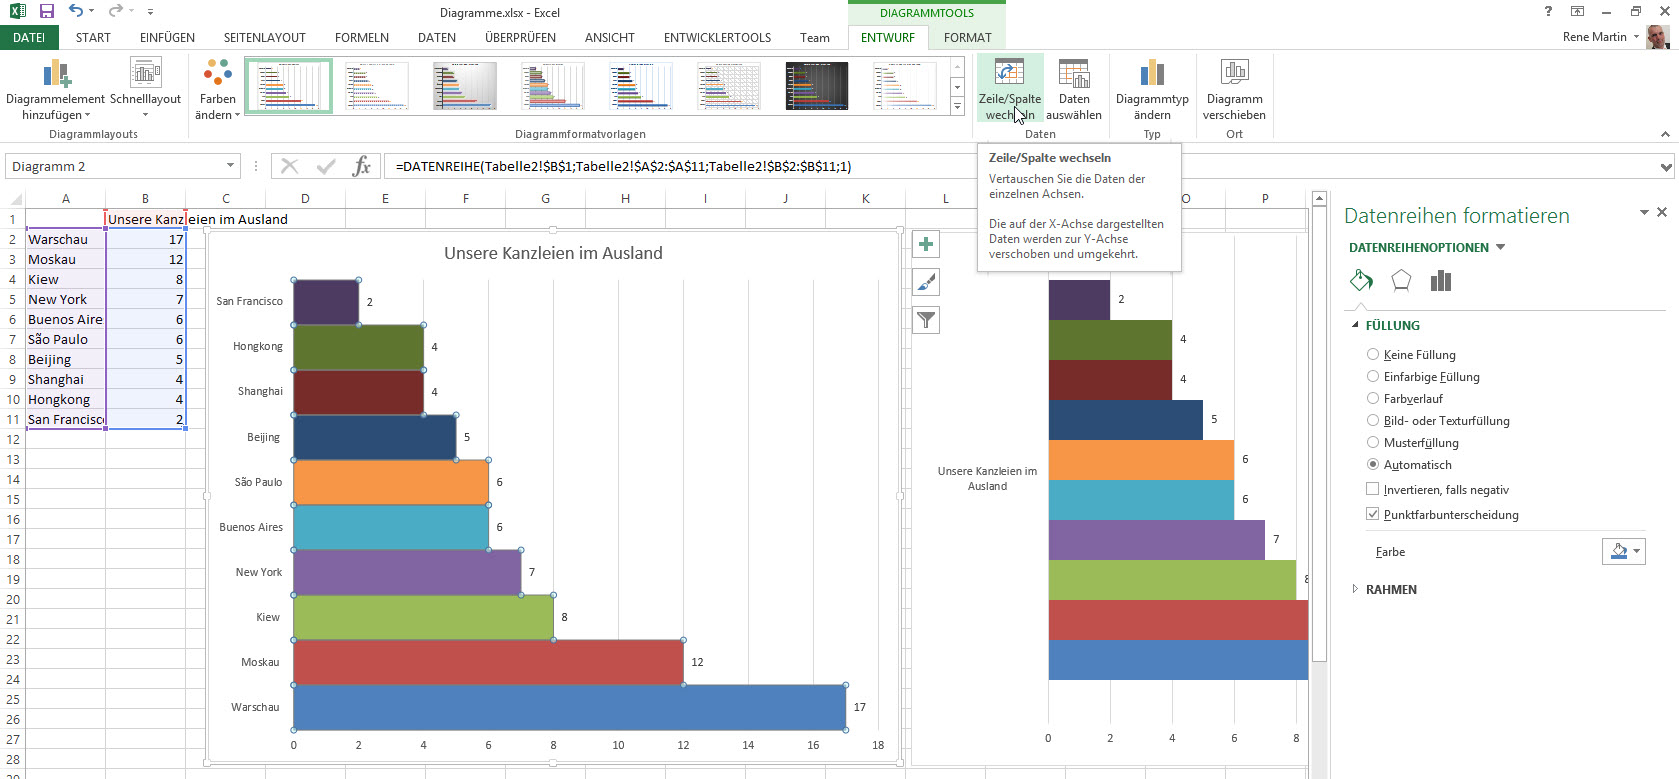Switch to the FORMAT ribbon tab

pyautogui.click(x=967, y=38)
